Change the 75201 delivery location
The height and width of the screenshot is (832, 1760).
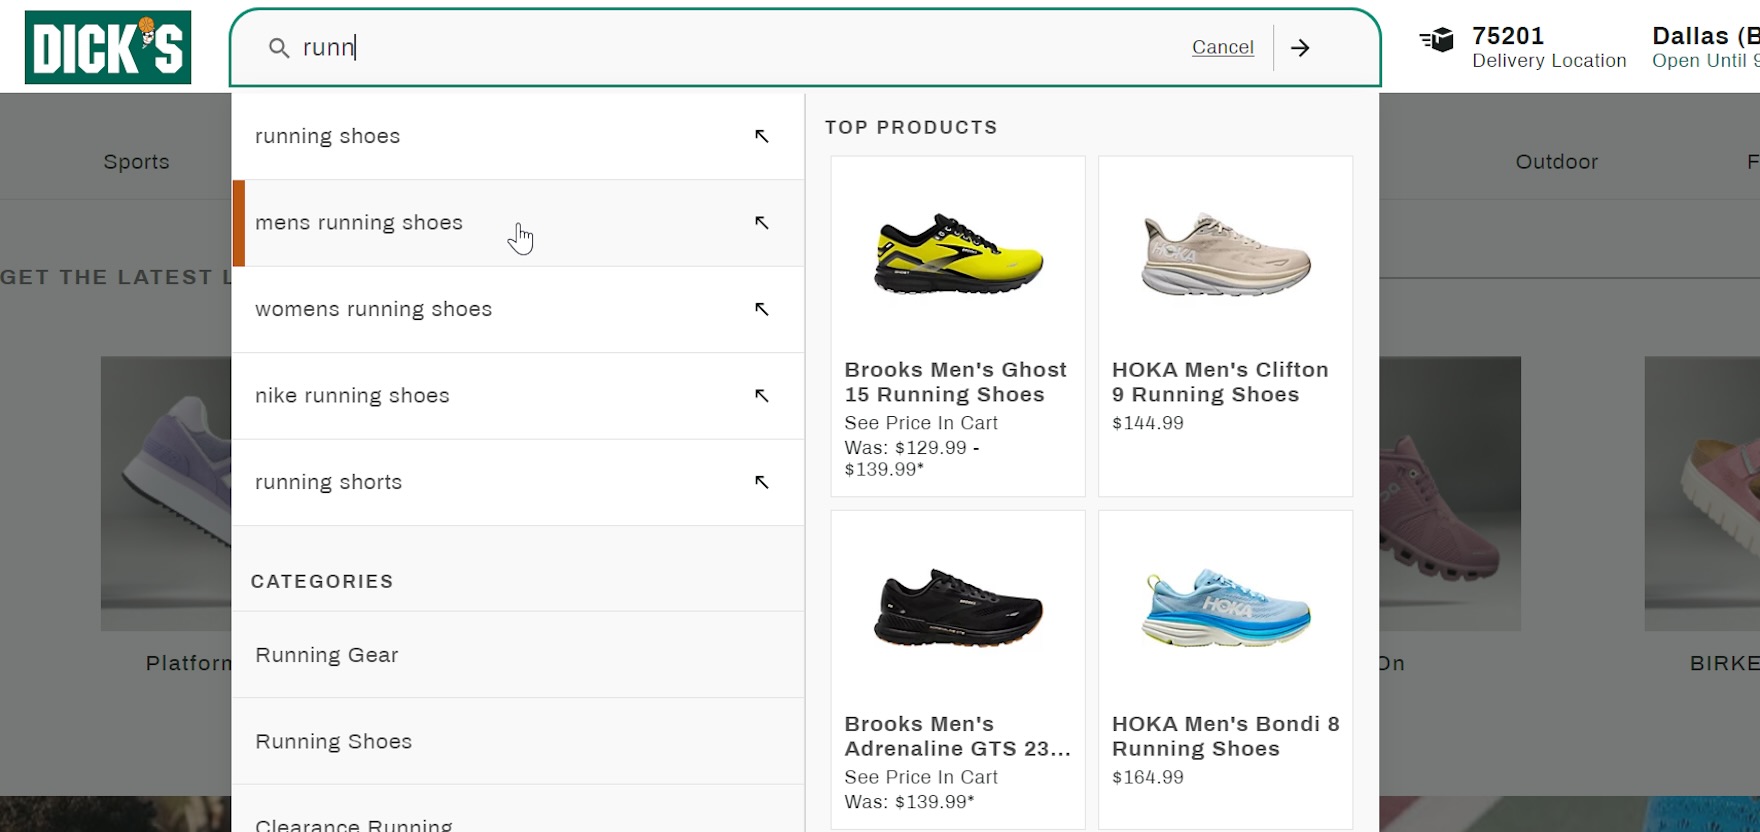(x=1548, y=47)
